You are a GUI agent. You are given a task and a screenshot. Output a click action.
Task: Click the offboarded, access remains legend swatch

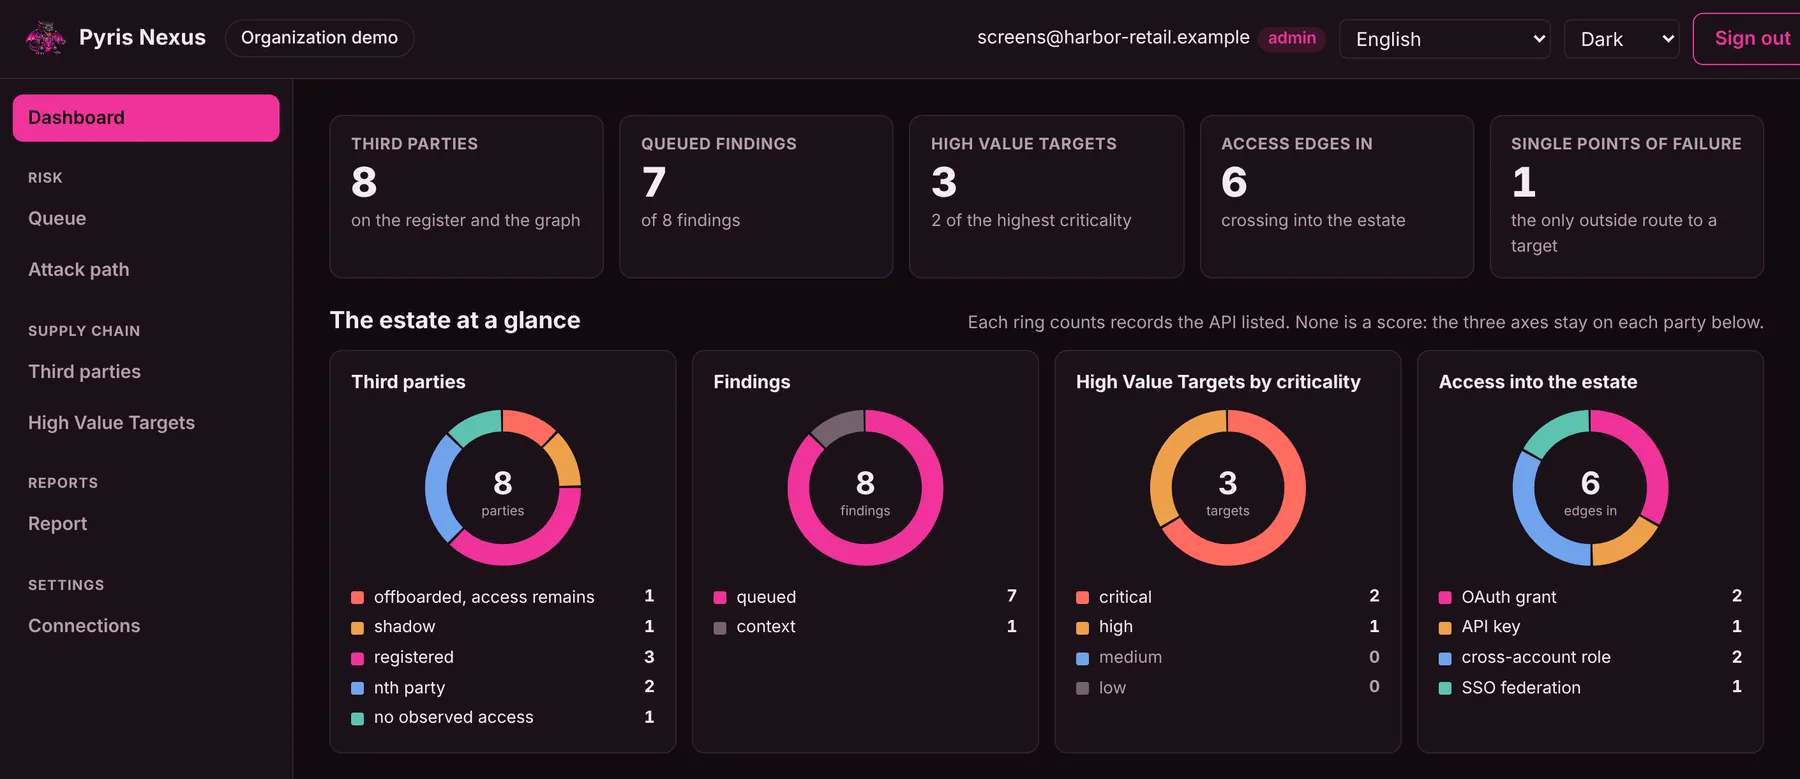coord(357,598)
